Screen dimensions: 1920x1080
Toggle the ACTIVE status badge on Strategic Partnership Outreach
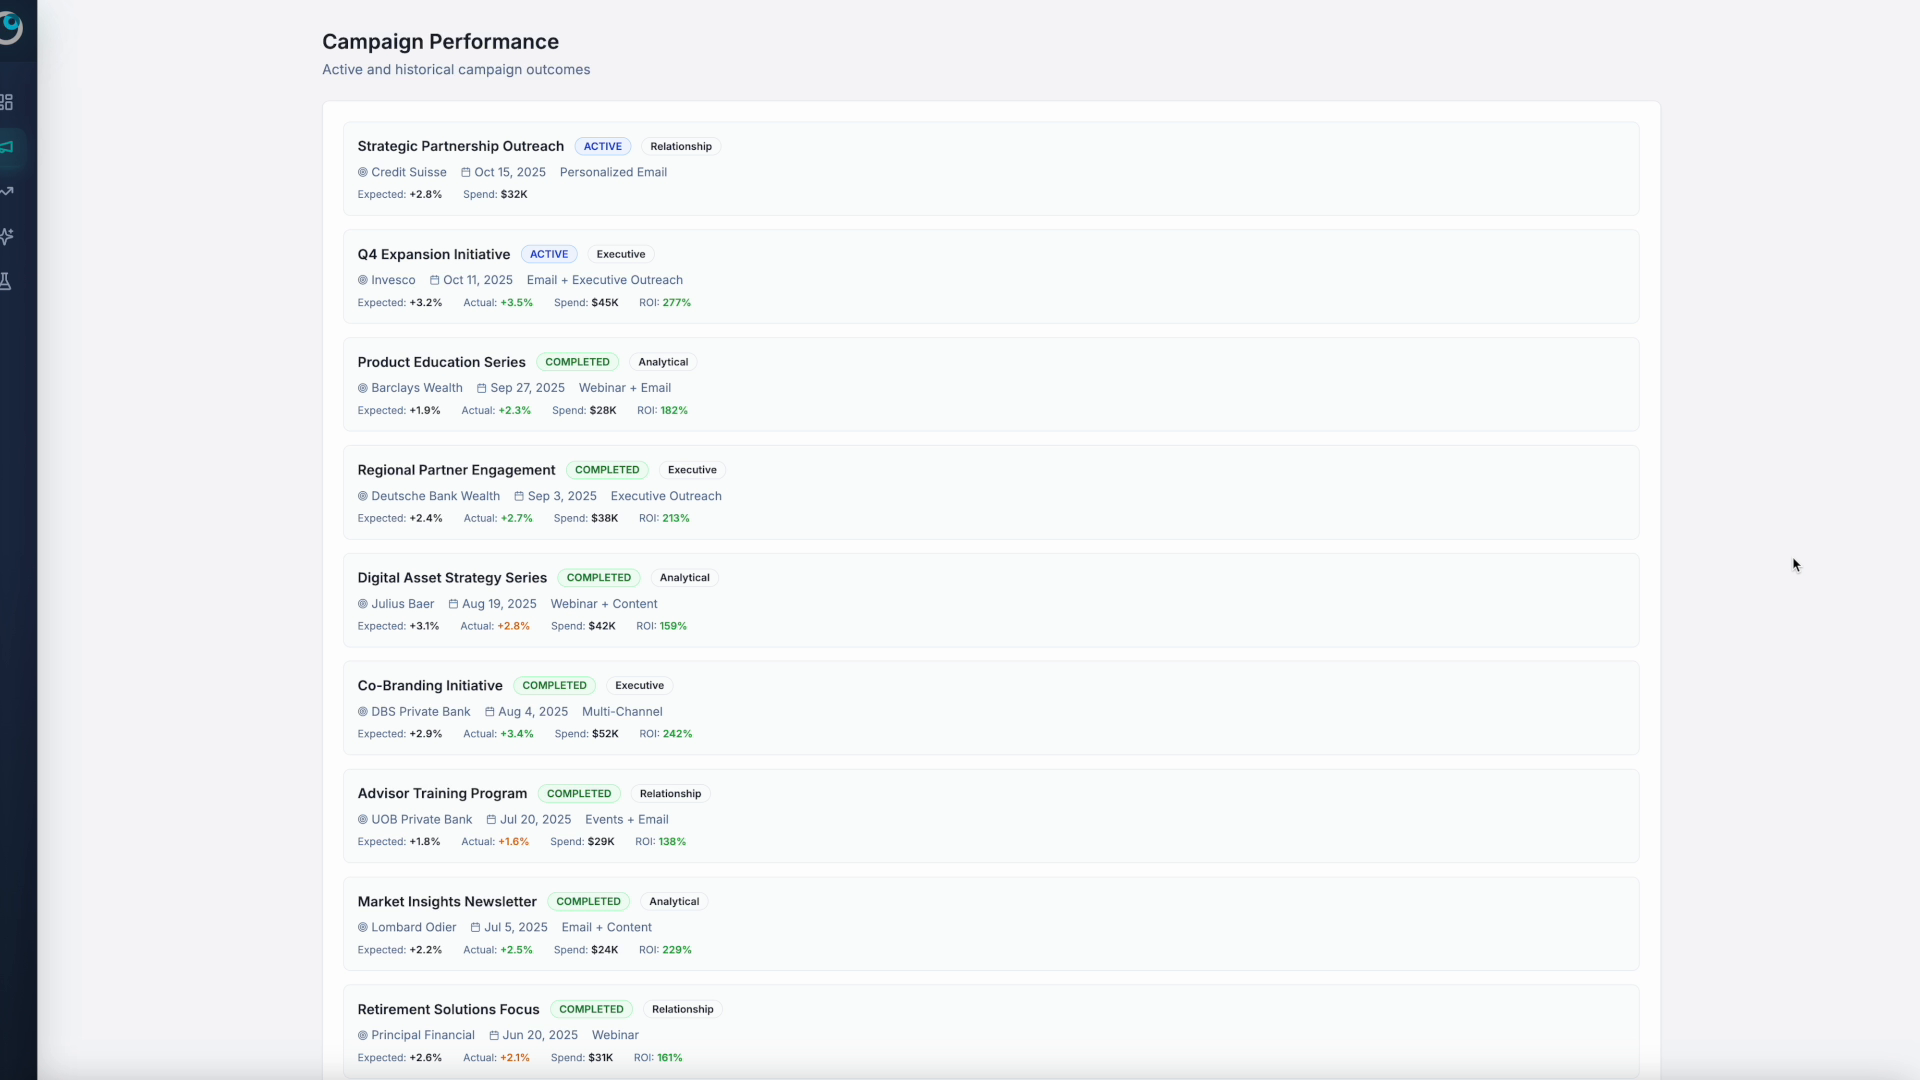602,146
